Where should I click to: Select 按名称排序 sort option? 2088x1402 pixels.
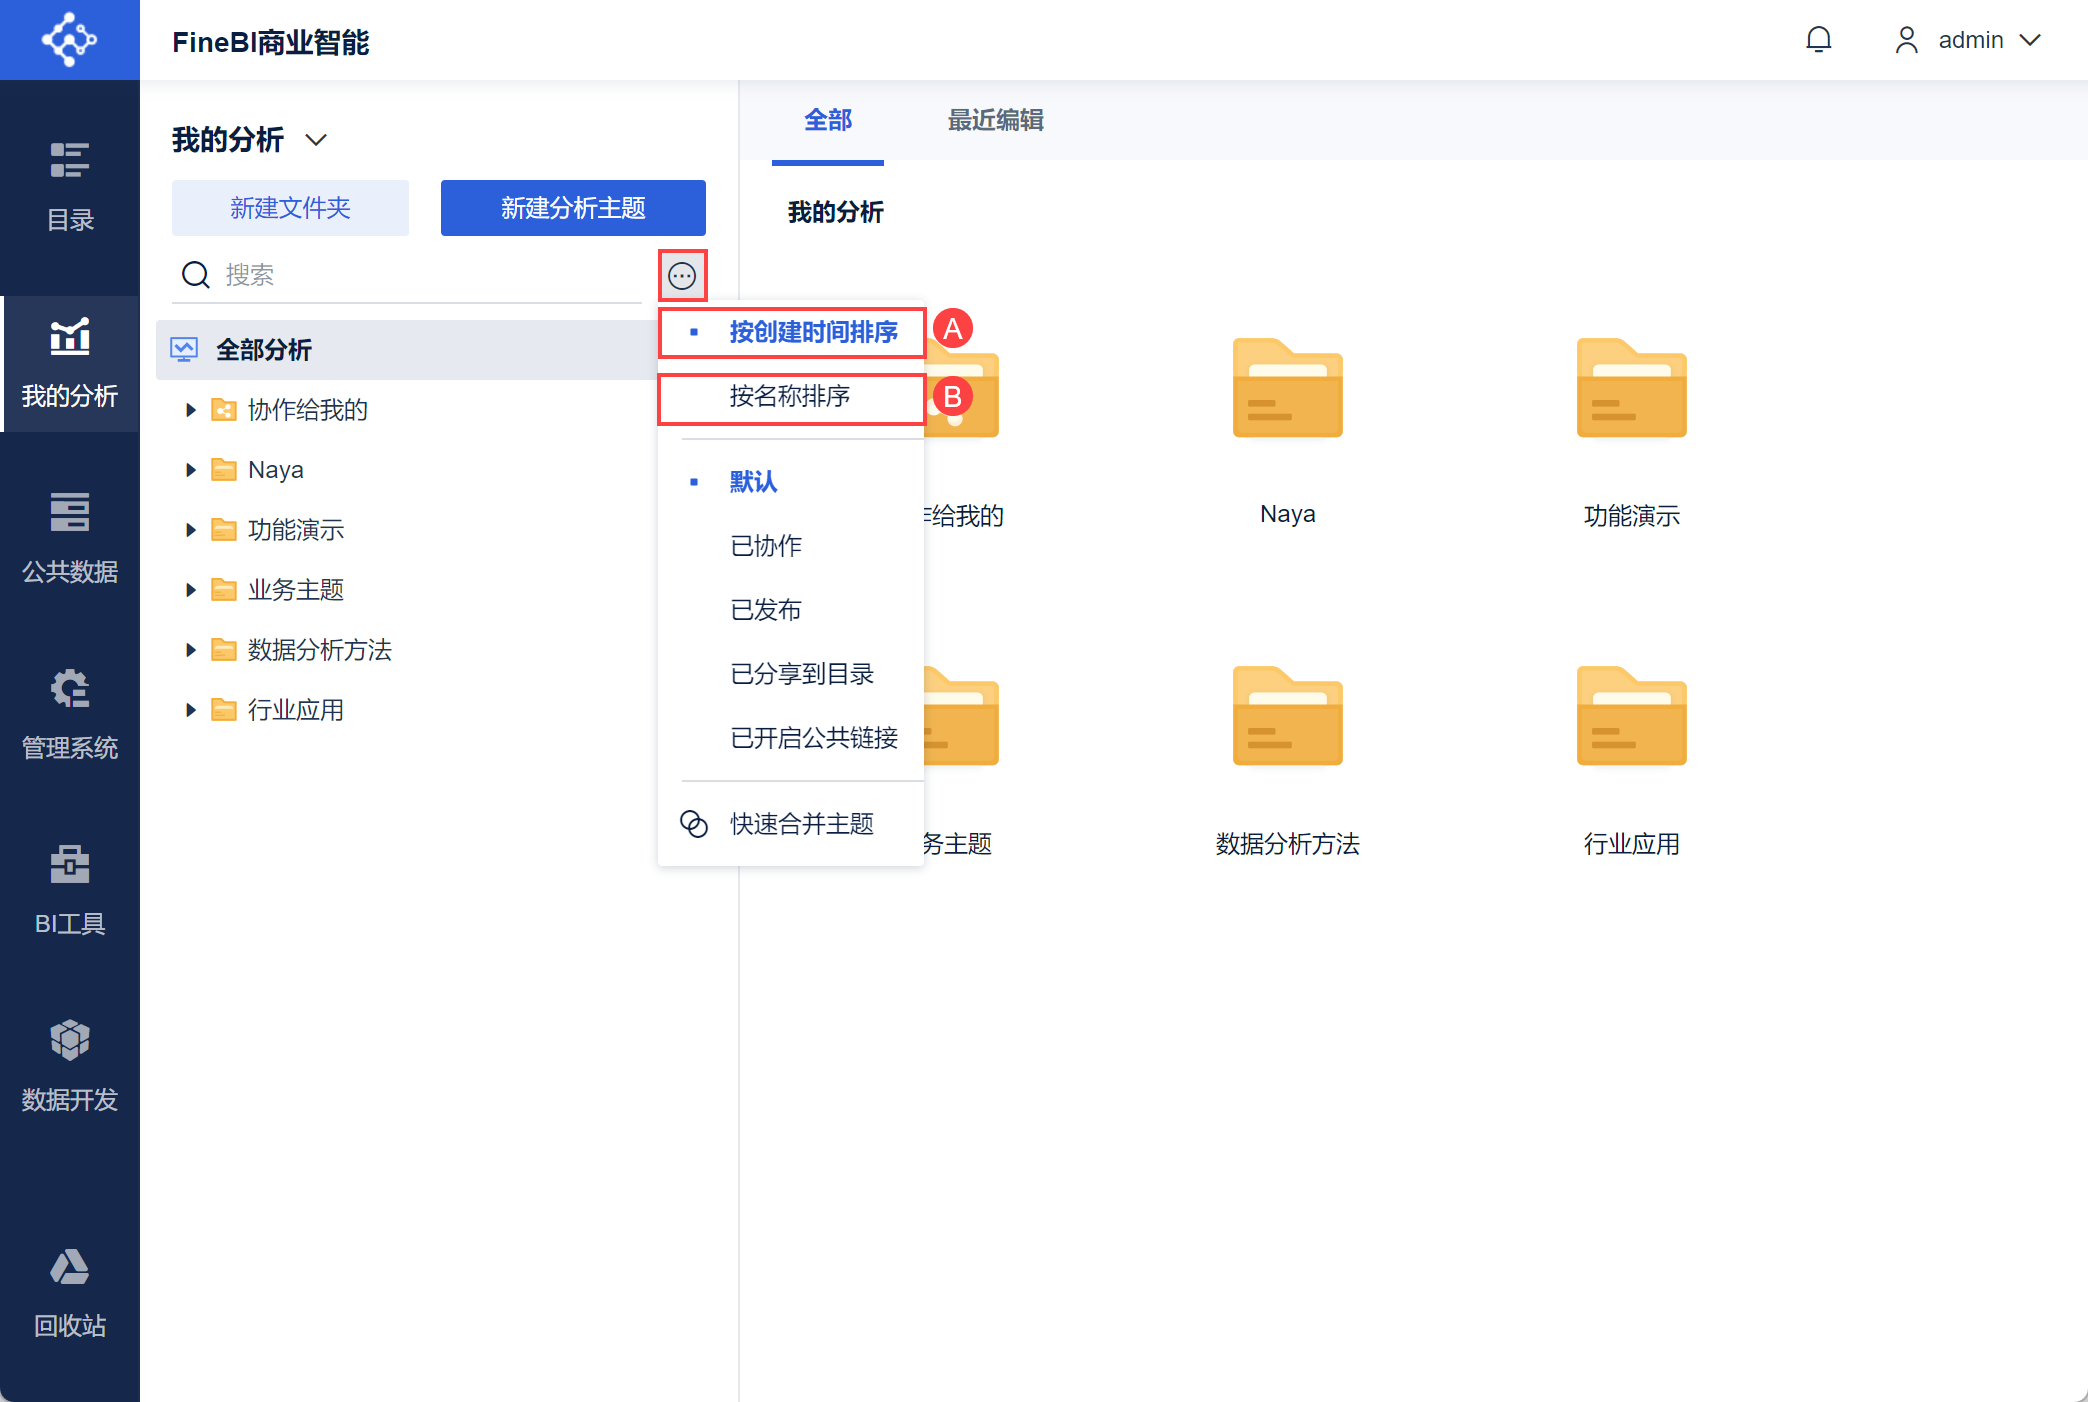pos(791,397)
